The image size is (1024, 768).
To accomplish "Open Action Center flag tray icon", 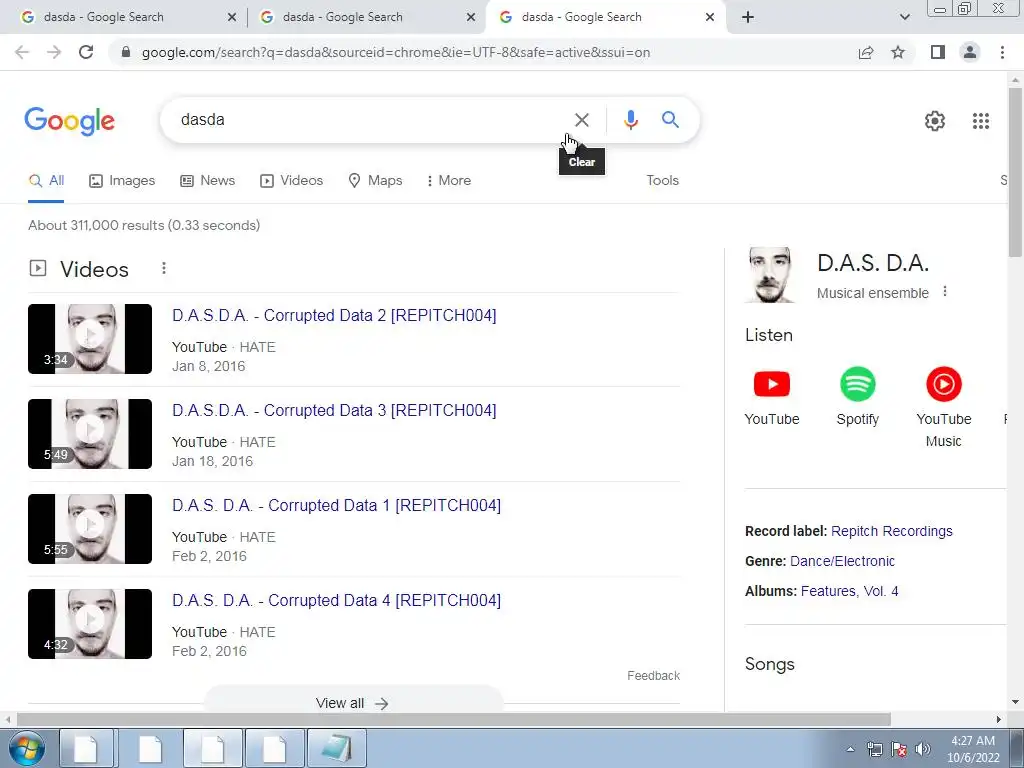I will [899, 749].
